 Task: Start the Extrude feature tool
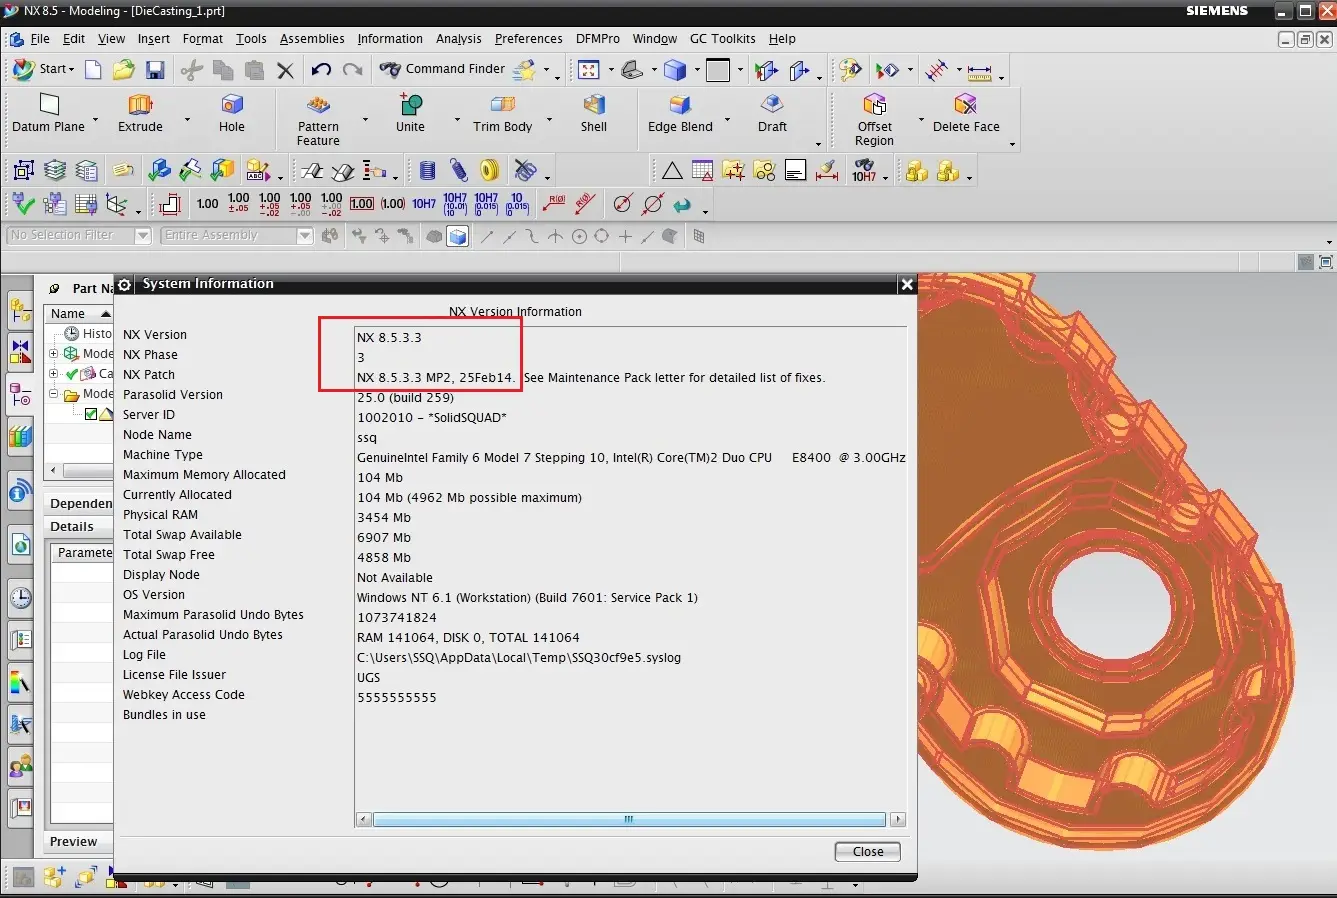point(140,113)
